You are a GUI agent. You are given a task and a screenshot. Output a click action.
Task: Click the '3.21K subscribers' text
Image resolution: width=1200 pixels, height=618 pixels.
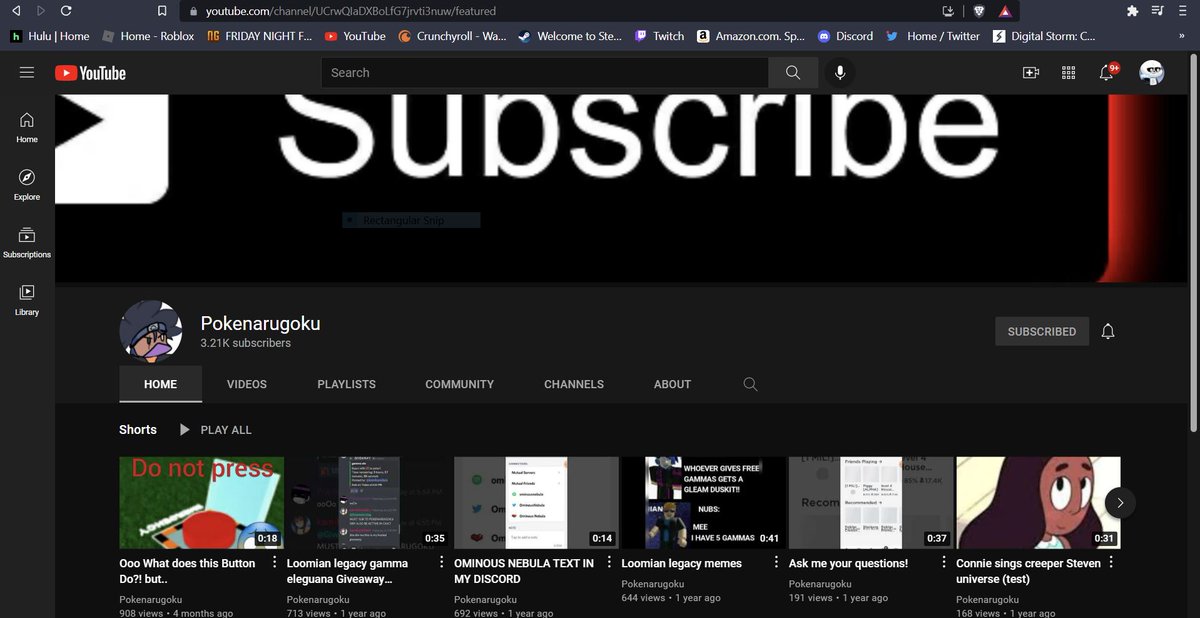click(245, 343)
